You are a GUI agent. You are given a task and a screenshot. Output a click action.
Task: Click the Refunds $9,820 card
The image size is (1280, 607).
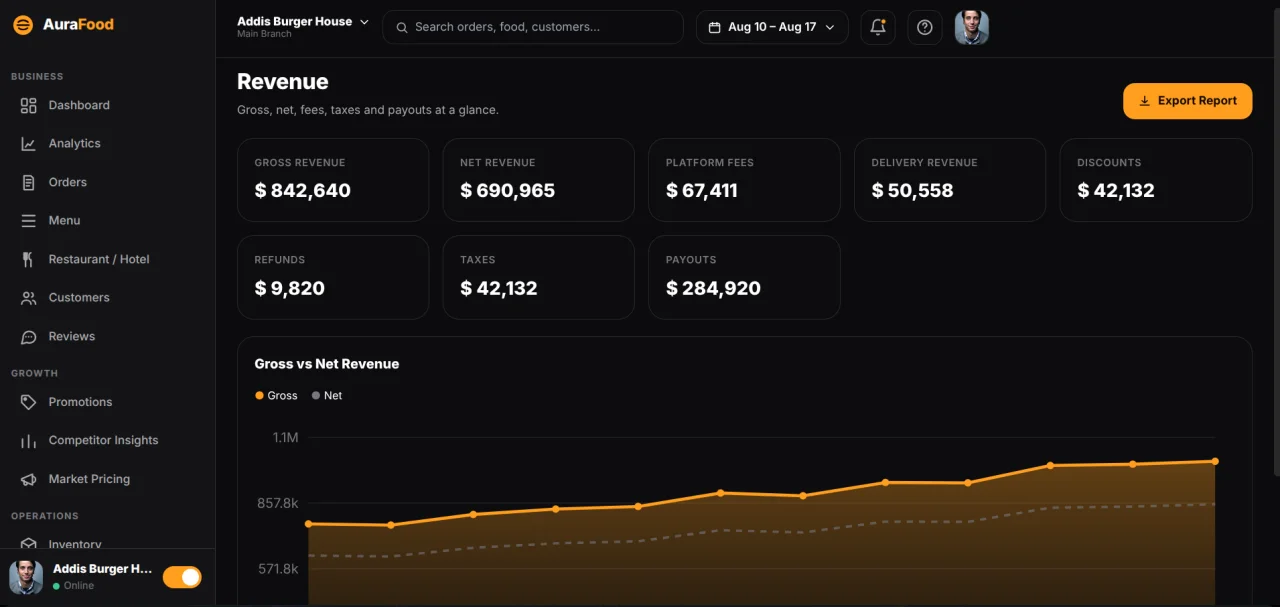click(333, 277)
